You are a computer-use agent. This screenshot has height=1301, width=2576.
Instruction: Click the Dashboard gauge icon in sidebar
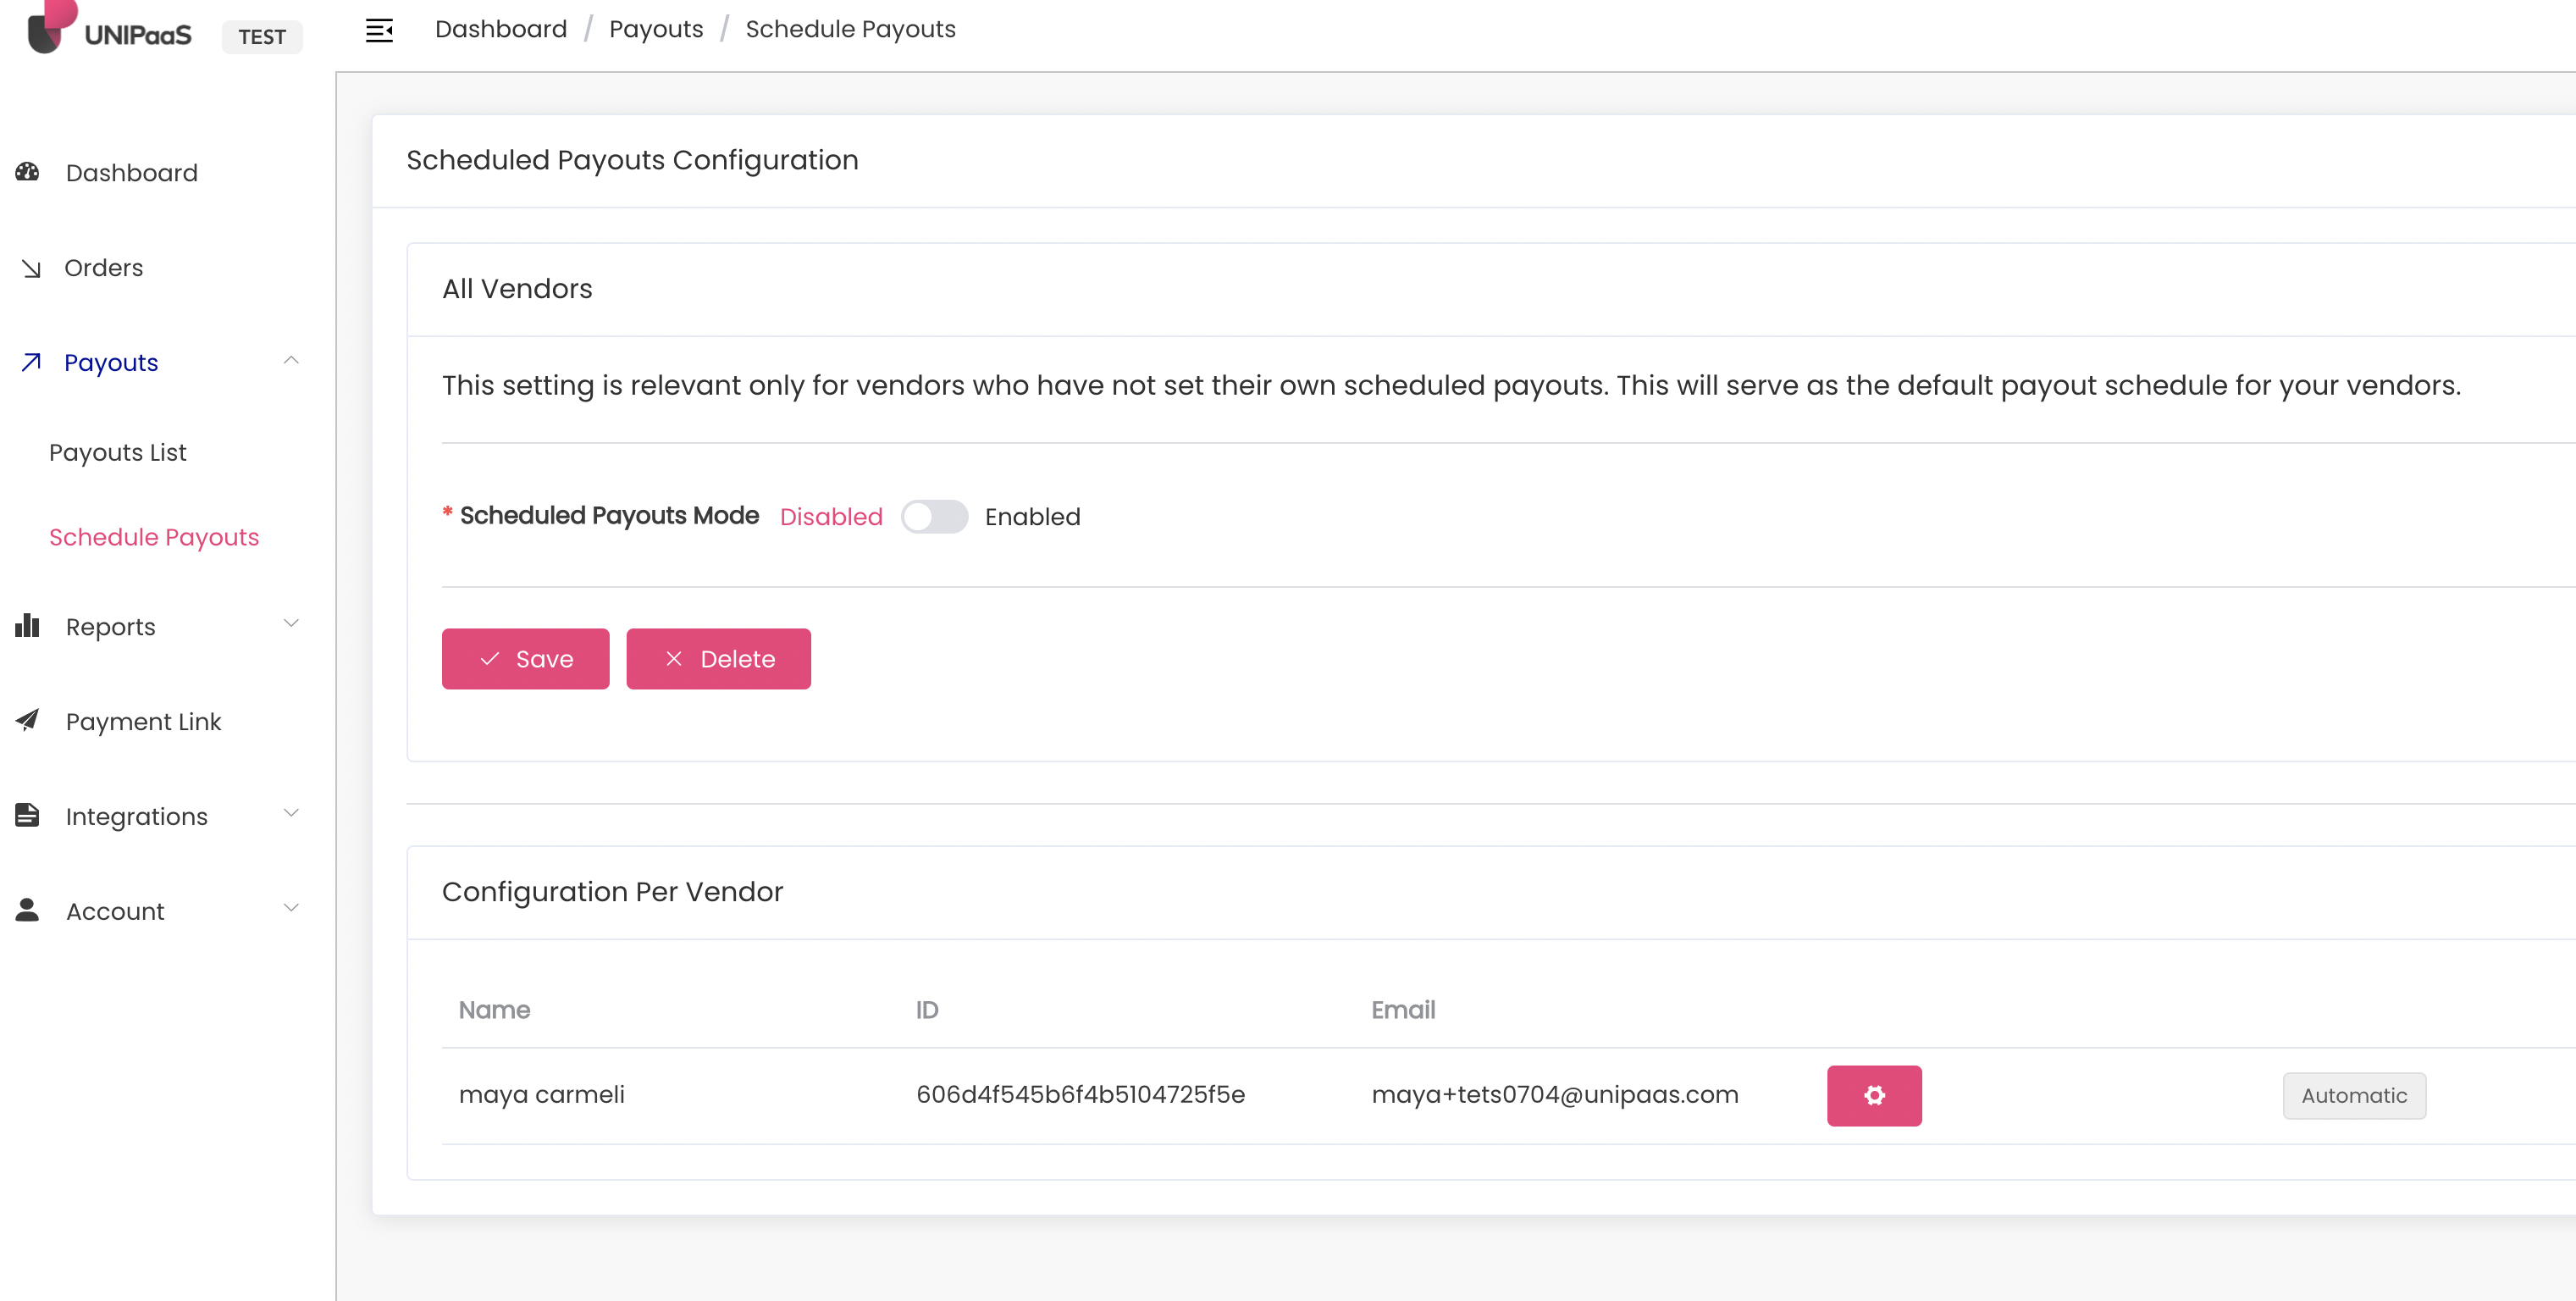(27, 172)
